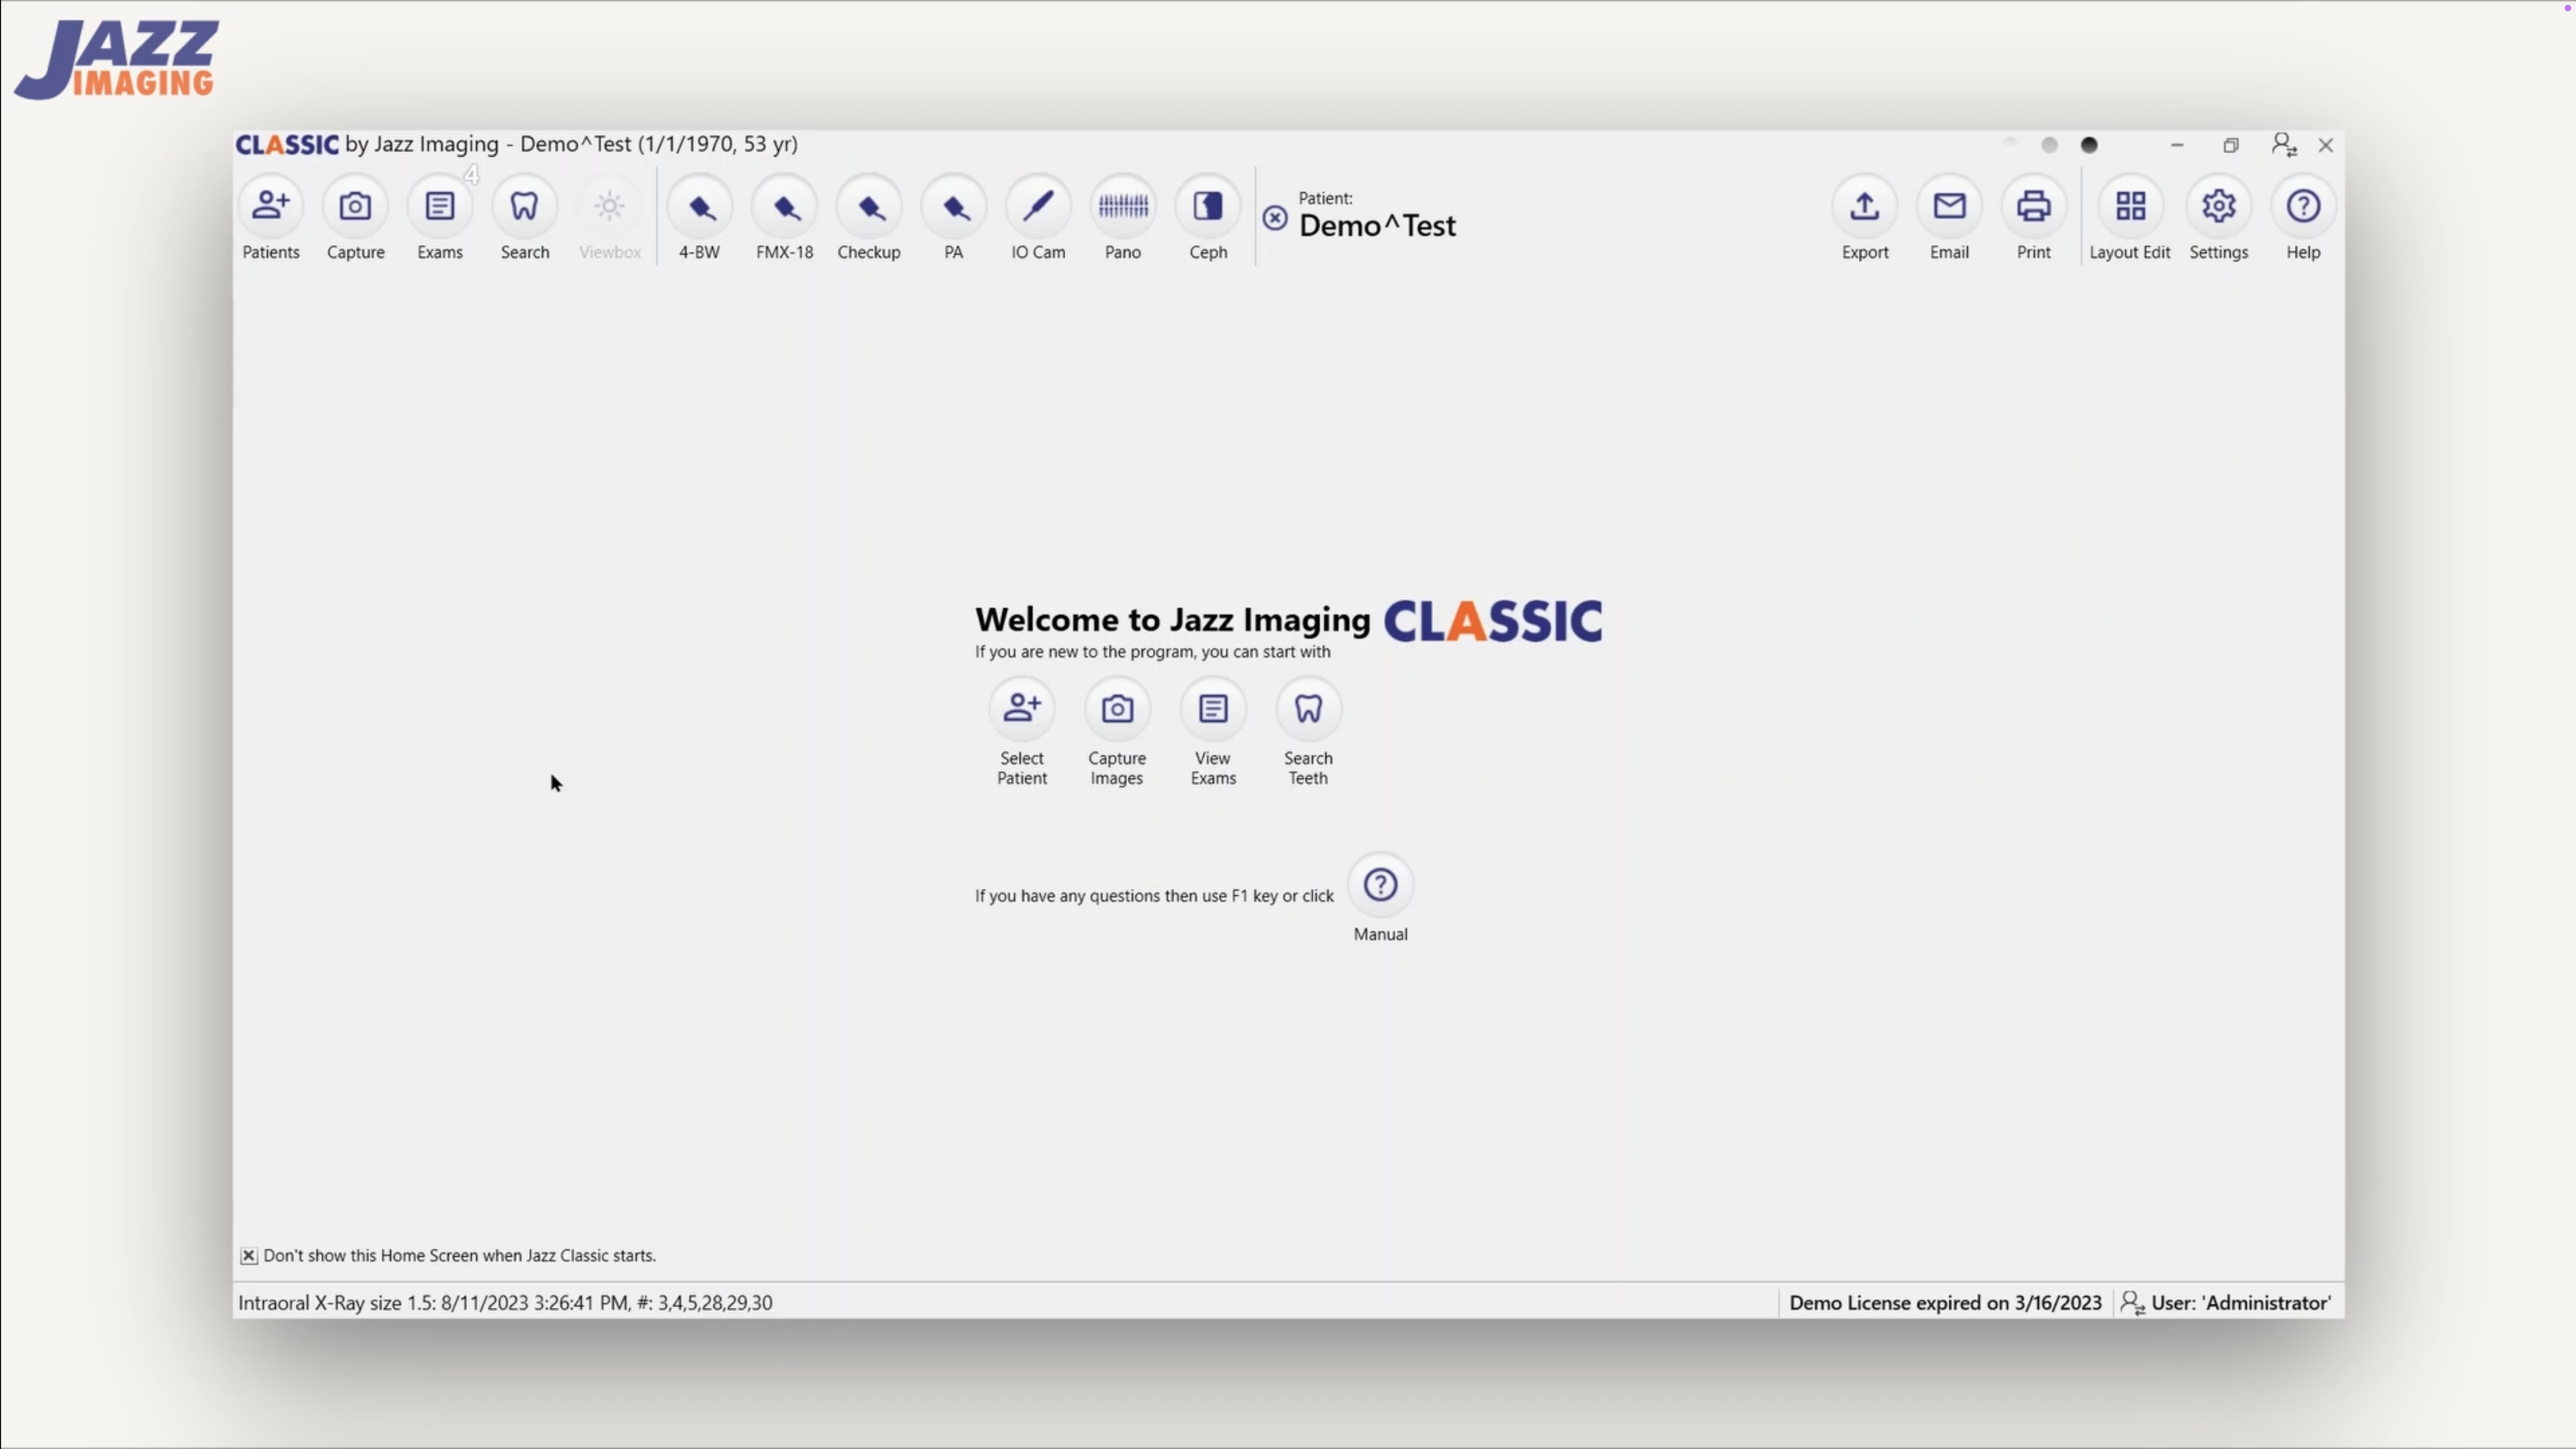Select the black theme color dot

point(2089,145)
